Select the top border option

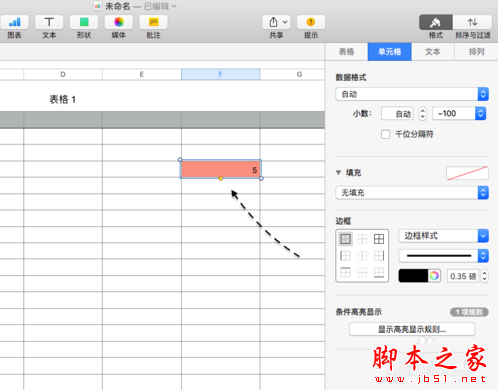pos(345,272)
